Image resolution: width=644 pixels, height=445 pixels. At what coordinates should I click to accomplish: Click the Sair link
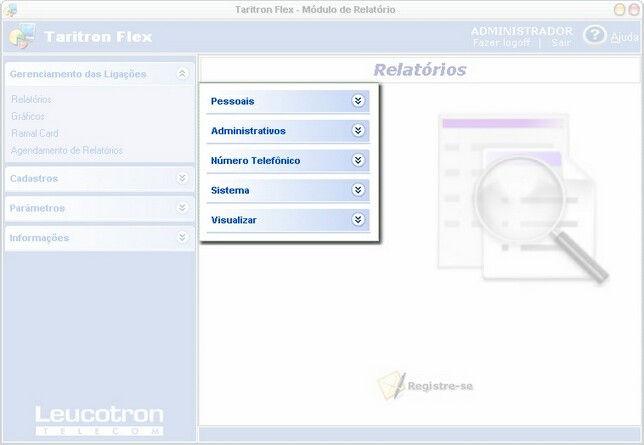click(561, 43)
